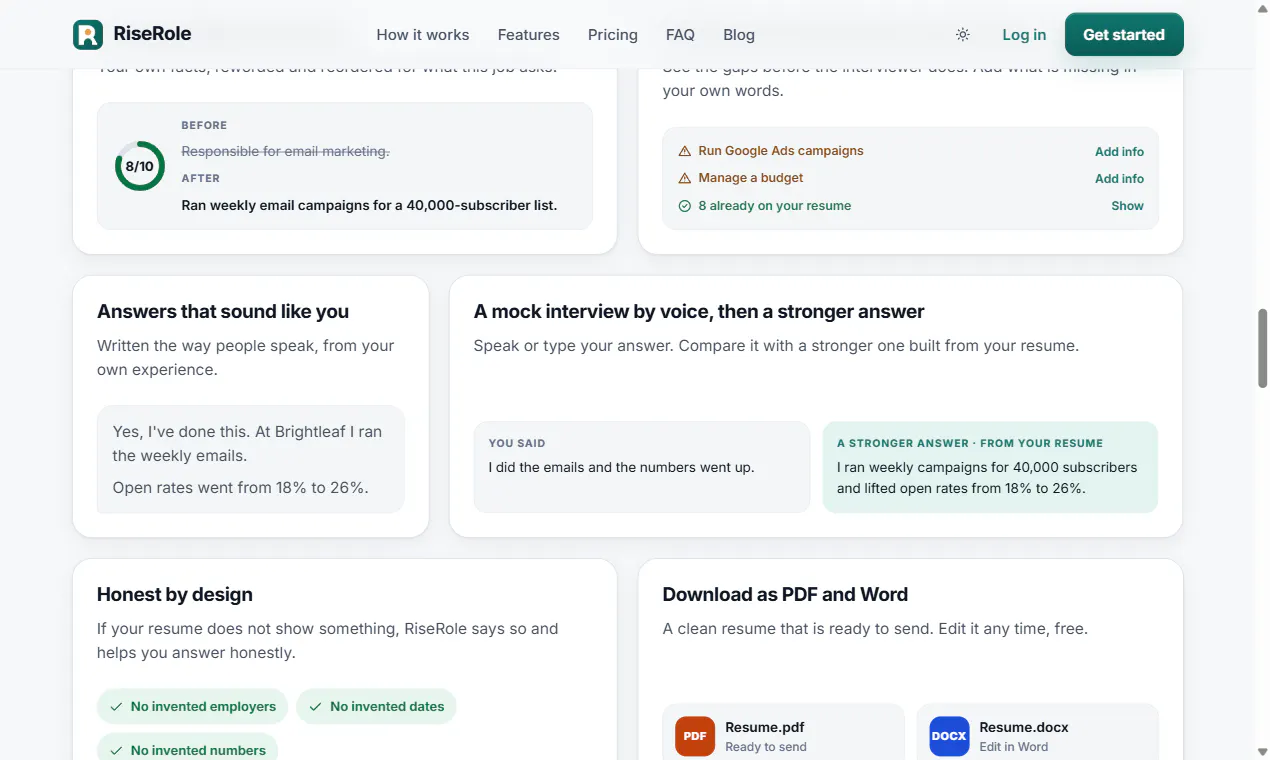
Task: Click the Log in link
Action: (1024, 35)
